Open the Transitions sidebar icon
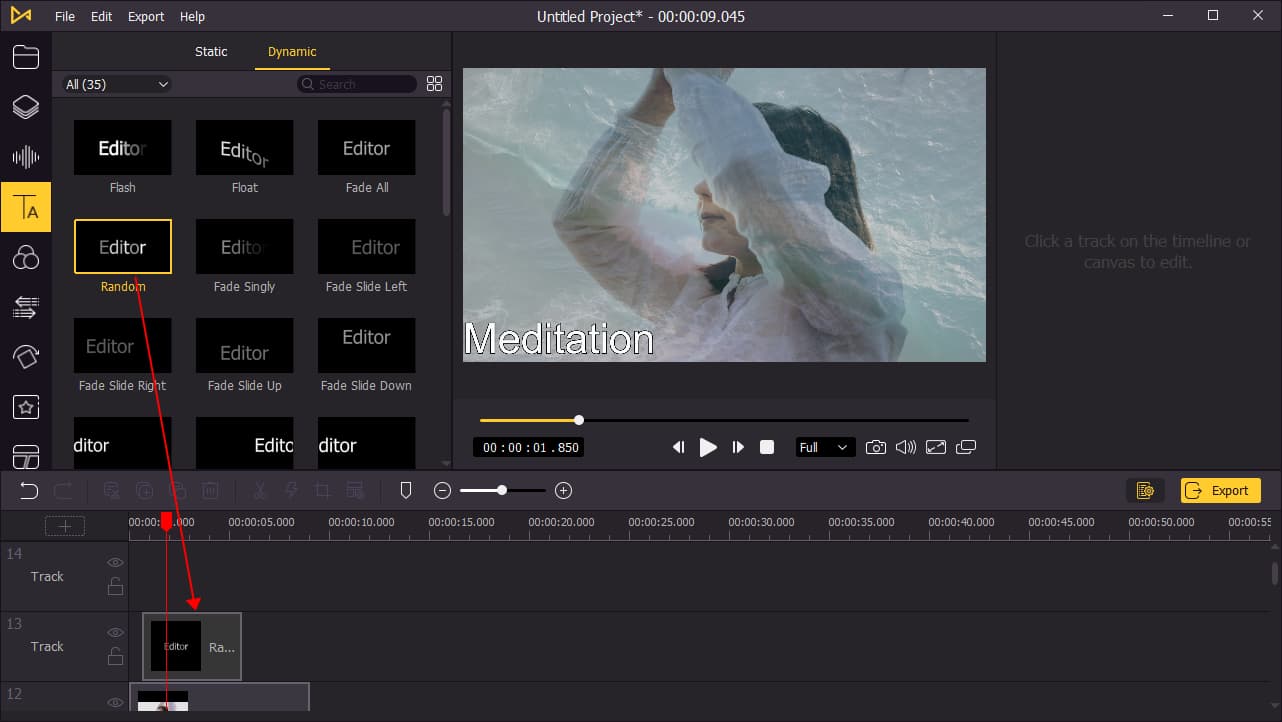The height and width of the screenshot is (722, 1282). point(26,304)
